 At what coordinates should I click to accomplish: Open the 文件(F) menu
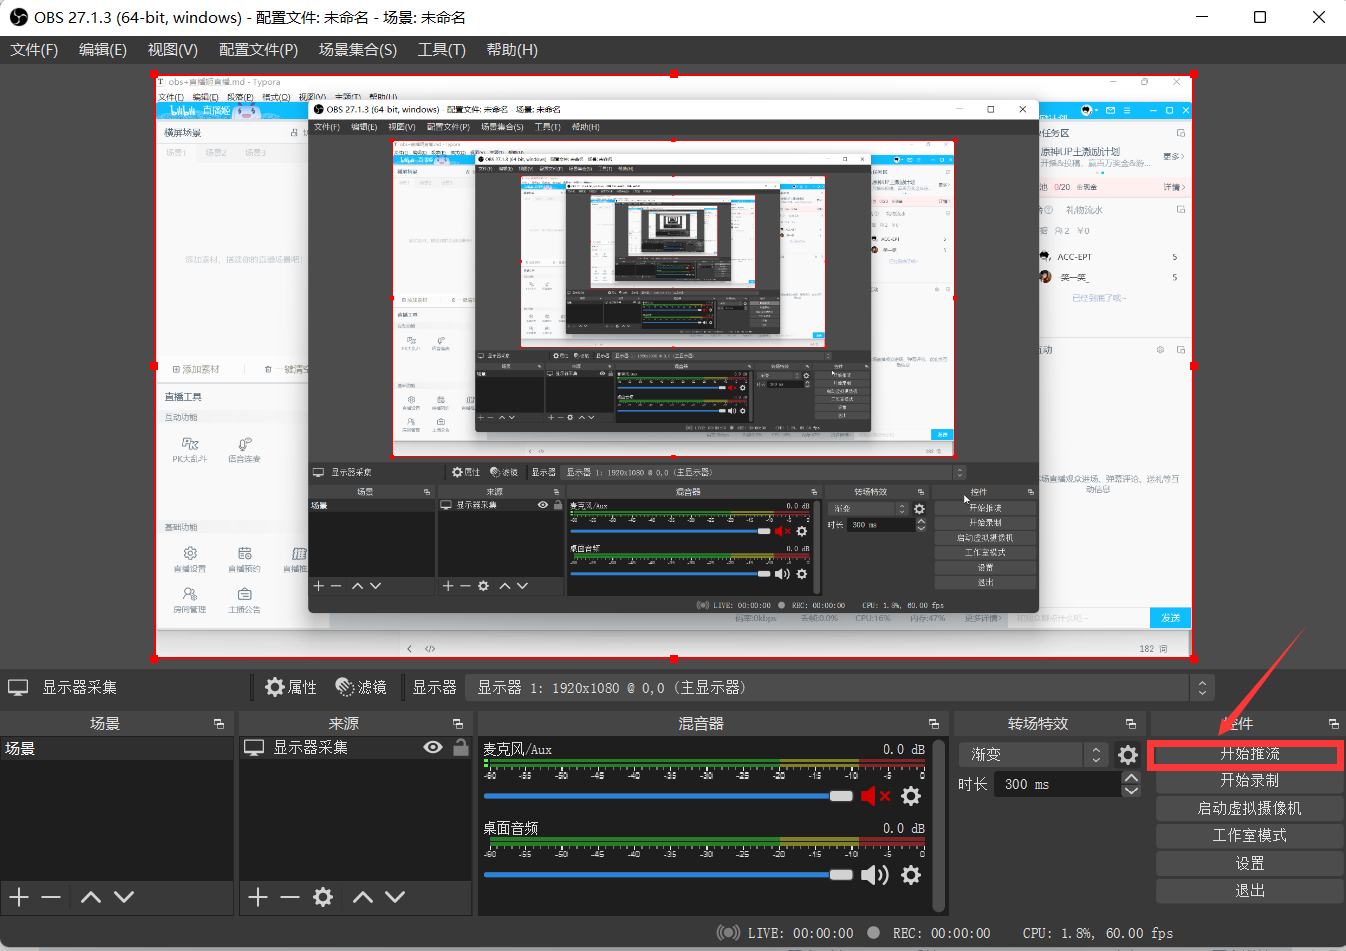tap(35, 49)
